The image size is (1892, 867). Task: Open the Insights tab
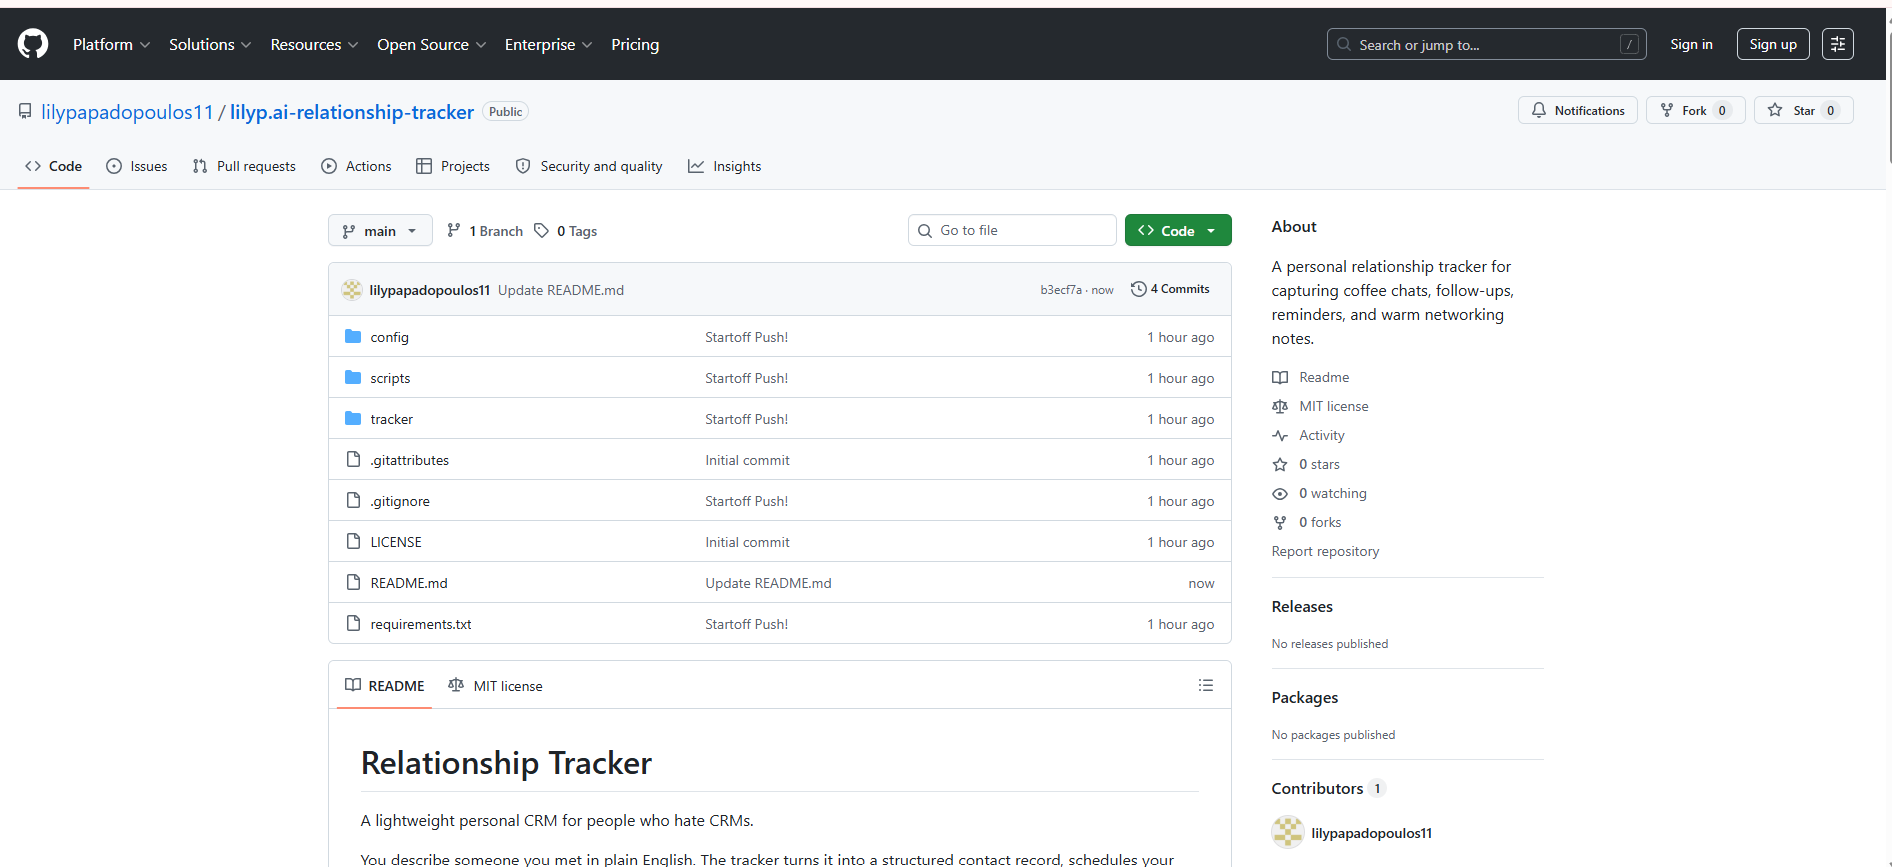pyautogui.click(x=725, y=166)
